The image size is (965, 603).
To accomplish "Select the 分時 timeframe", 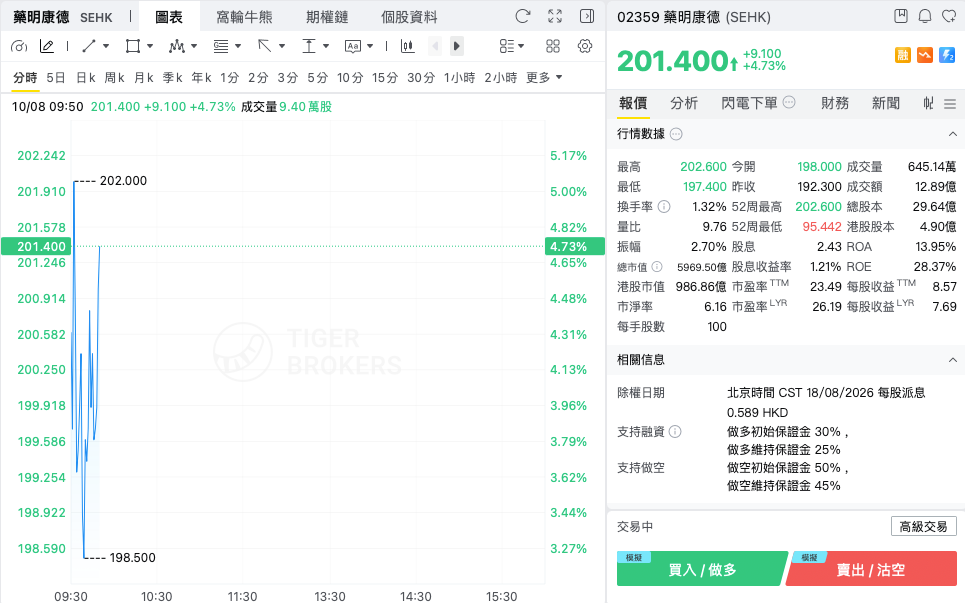I will (25, 78).
